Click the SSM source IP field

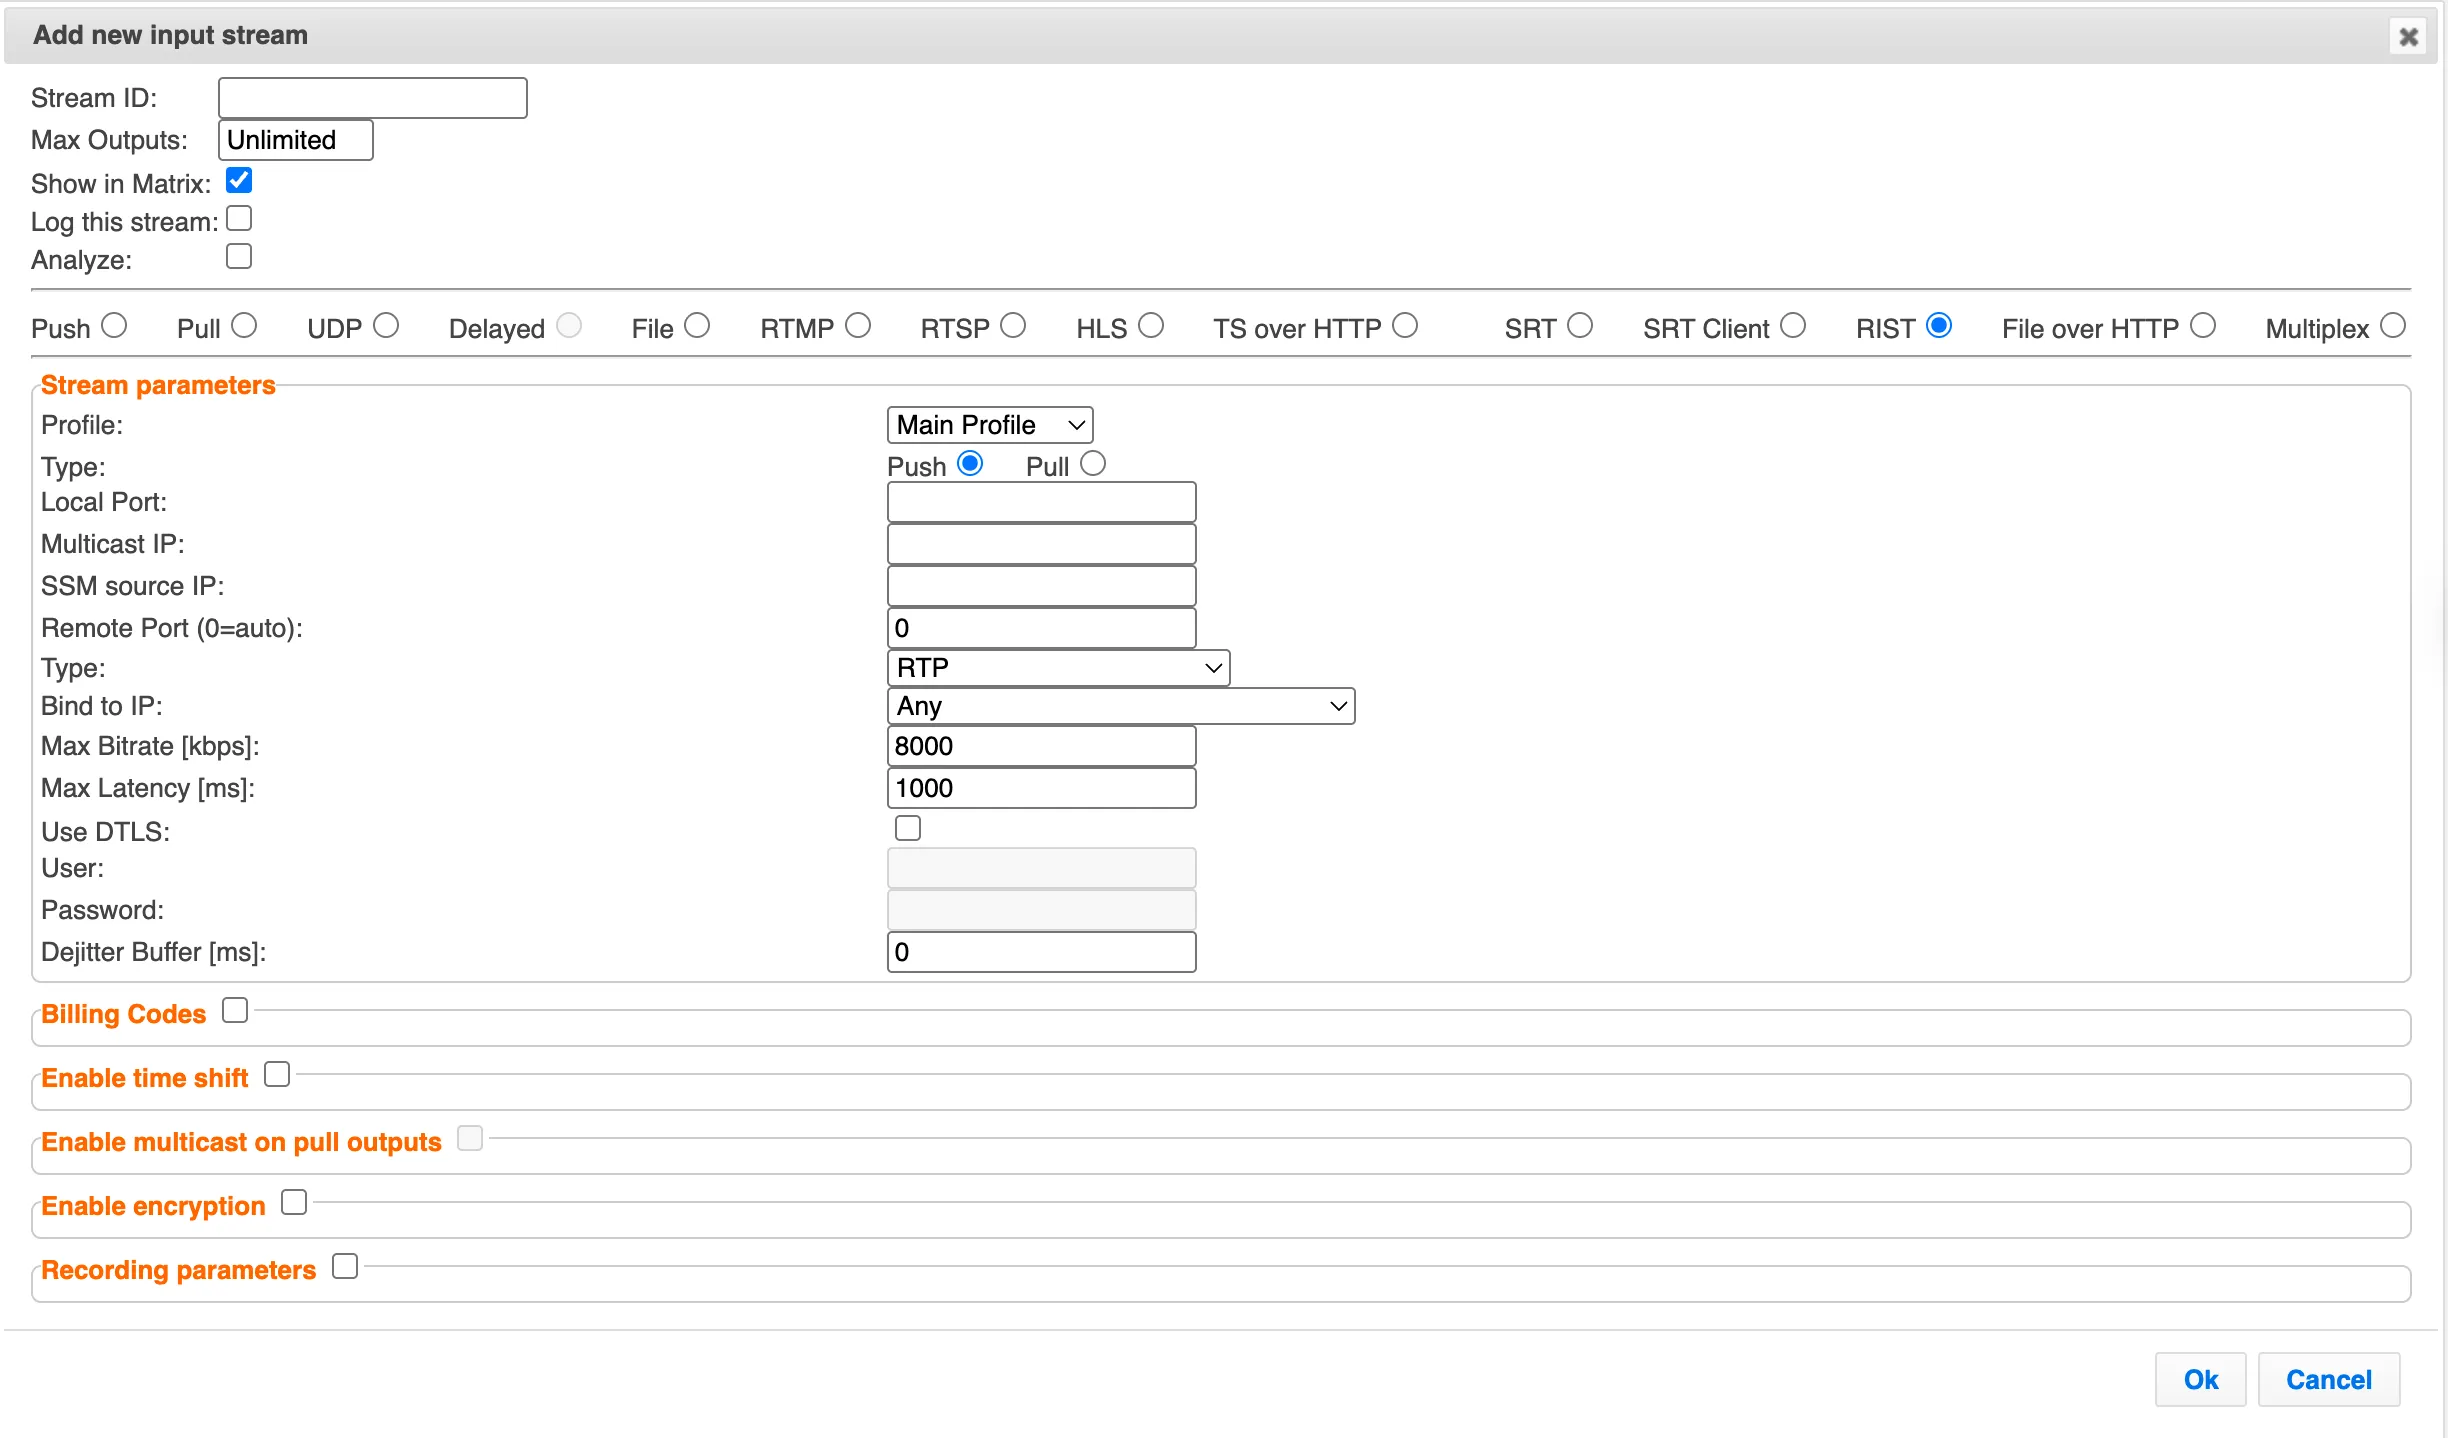(1042, 586)
